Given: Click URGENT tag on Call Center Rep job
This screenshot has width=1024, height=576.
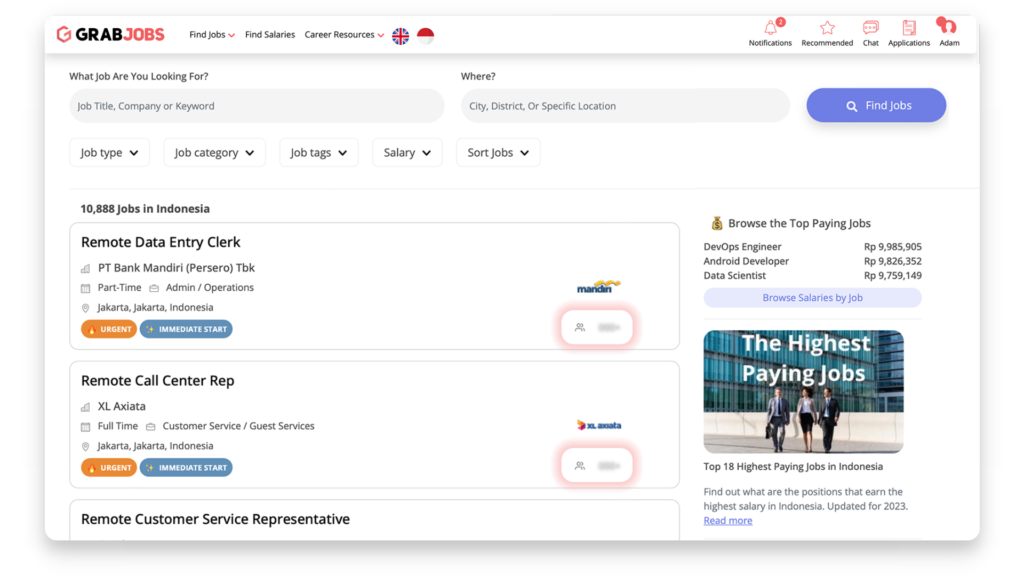Looking at the screenshot, I should [109, 468].
